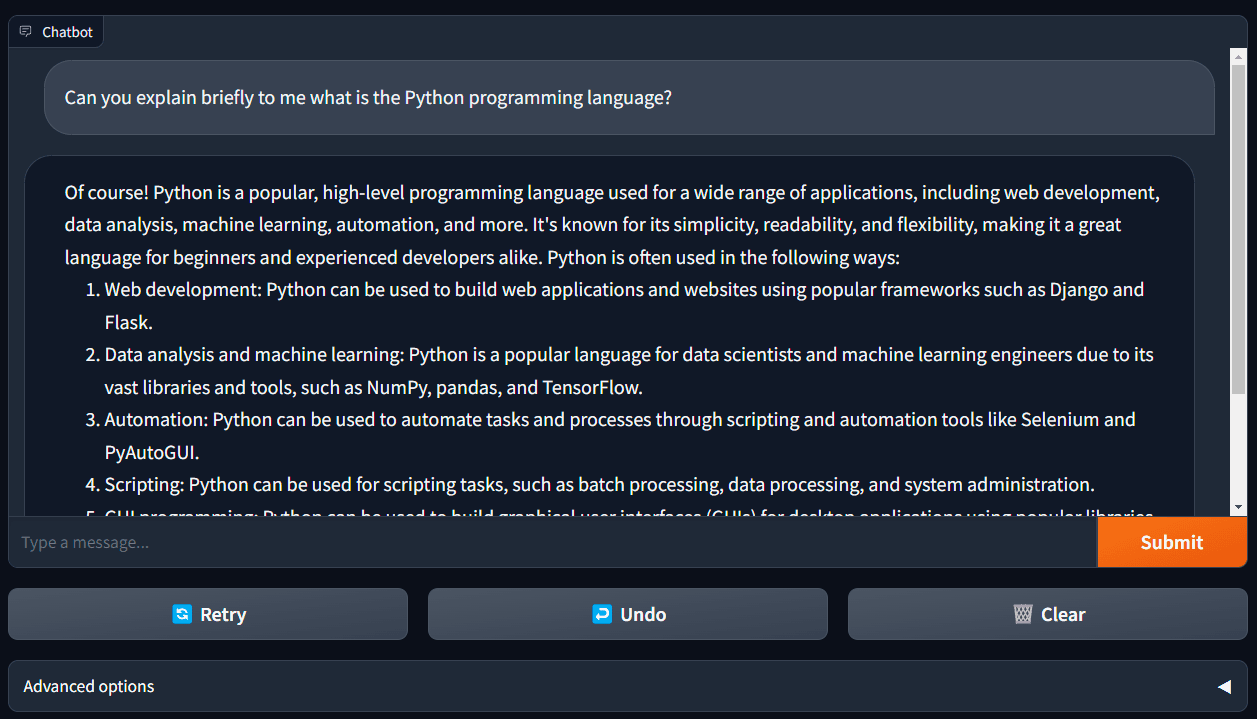
Task: Click the blue Undo arrow icon
Action: tap(602, 614)
